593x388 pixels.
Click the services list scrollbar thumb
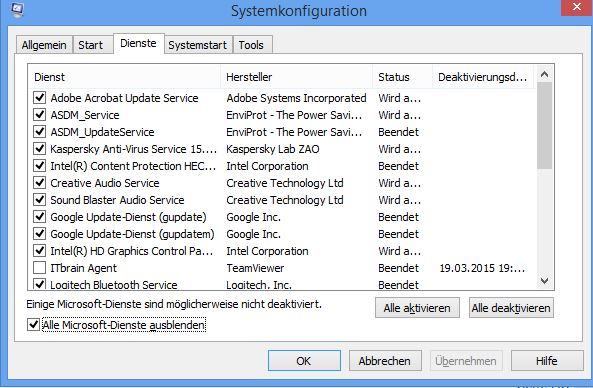(x=545, y=125)
